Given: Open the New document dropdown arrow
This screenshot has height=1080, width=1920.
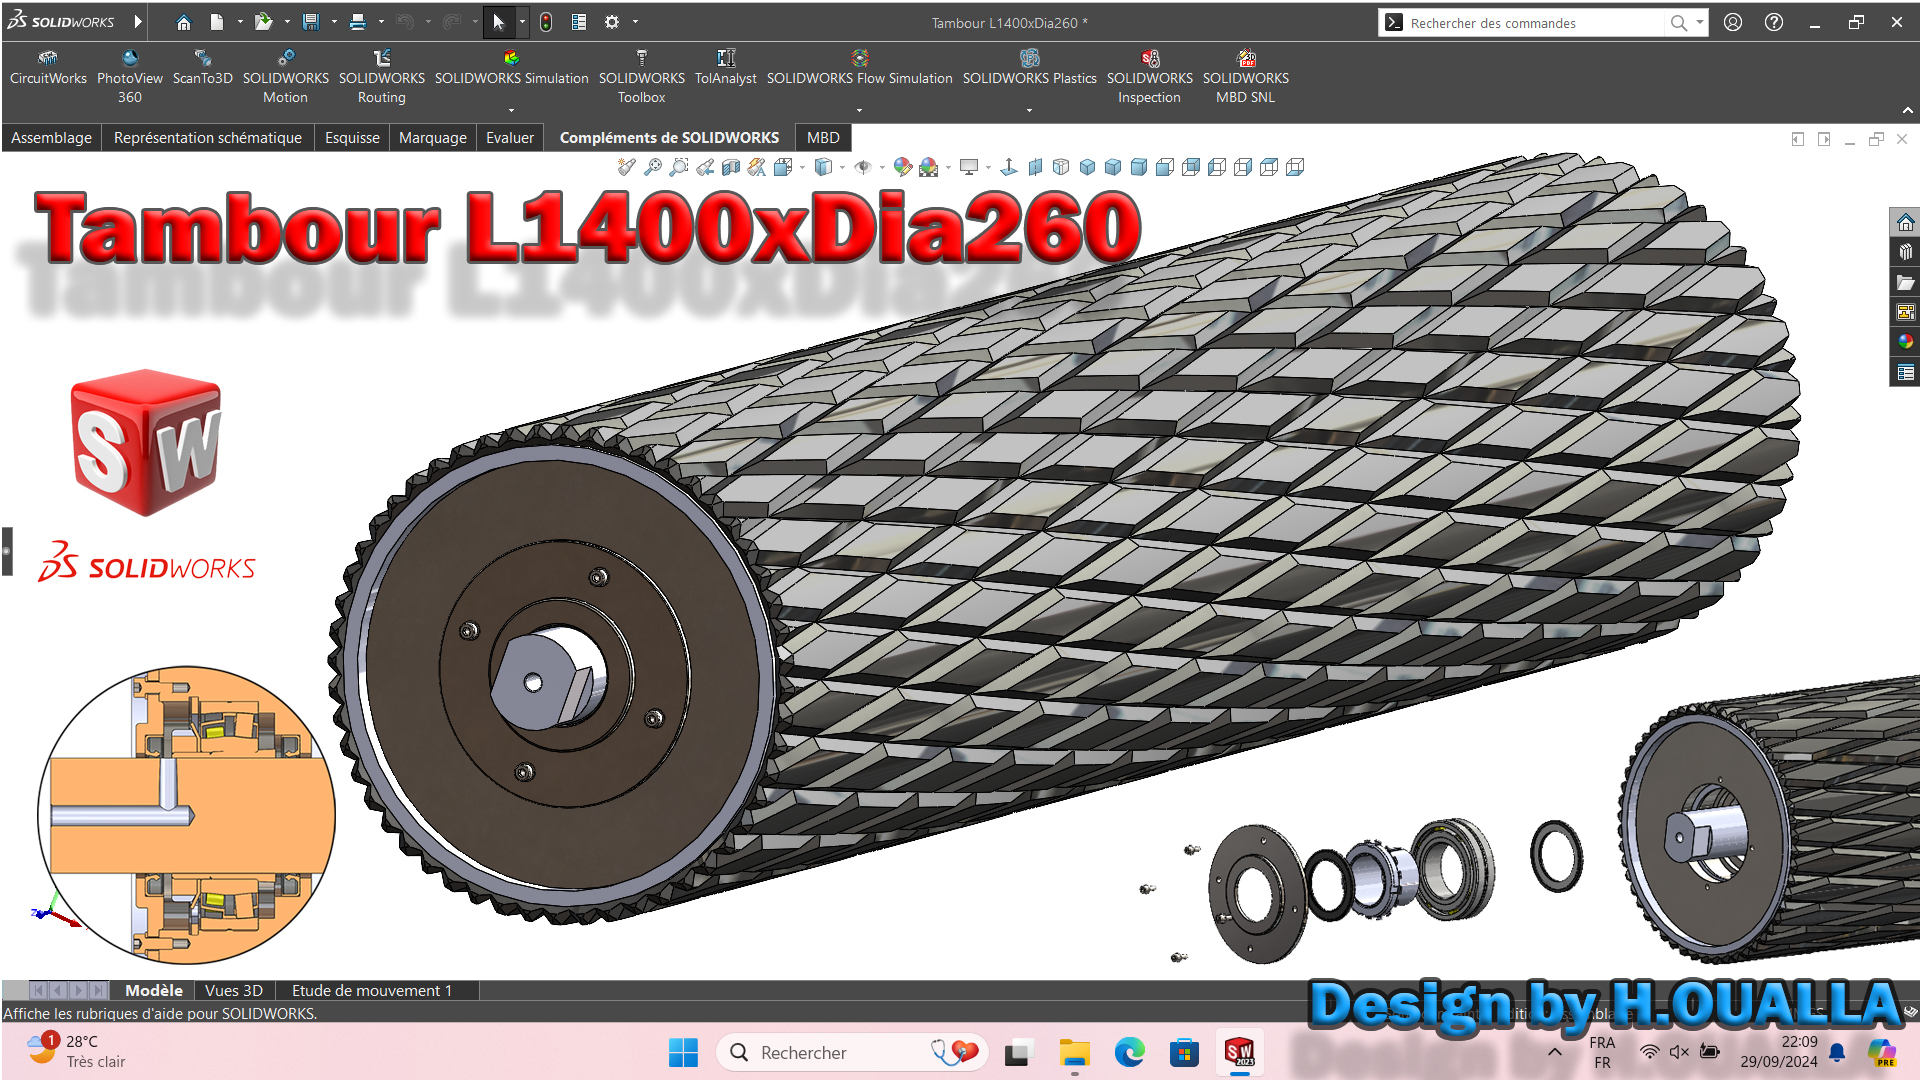Looking at the screenshot, I should coord(240,22).
